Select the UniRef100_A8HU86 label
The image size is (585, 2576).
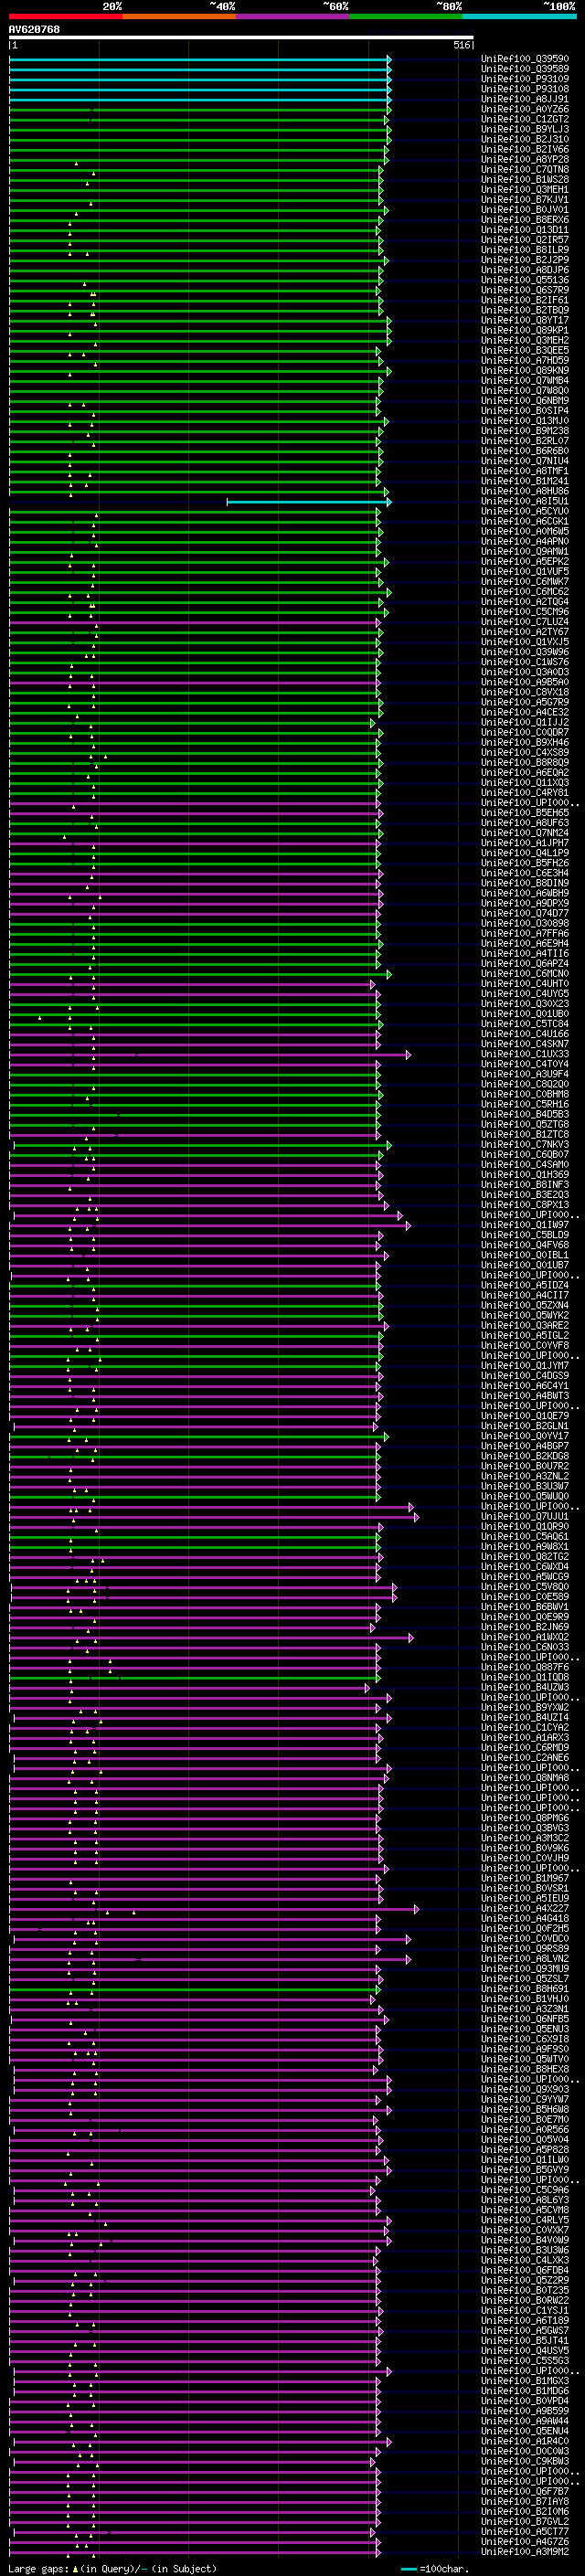(x=525, y=491)
